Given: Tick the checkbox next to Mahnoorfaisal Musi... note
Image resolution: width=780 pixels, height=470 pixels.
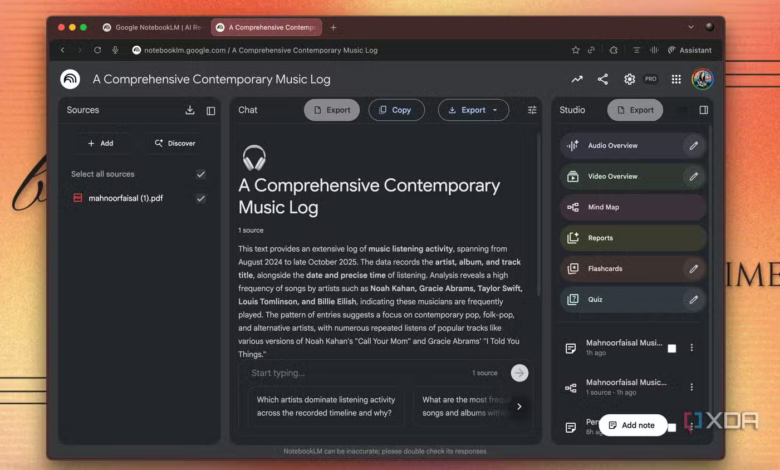Looking at the screenshot, I should tap(672, 348).
